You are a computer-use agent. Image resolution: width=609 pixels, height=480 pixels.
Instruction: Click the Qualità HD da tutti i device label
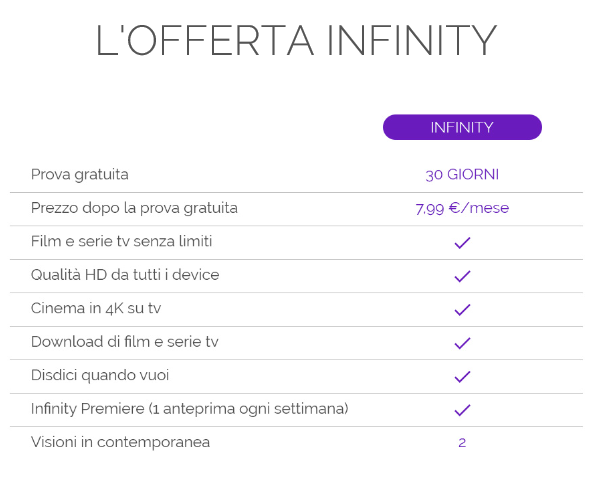tap(125, 275)
